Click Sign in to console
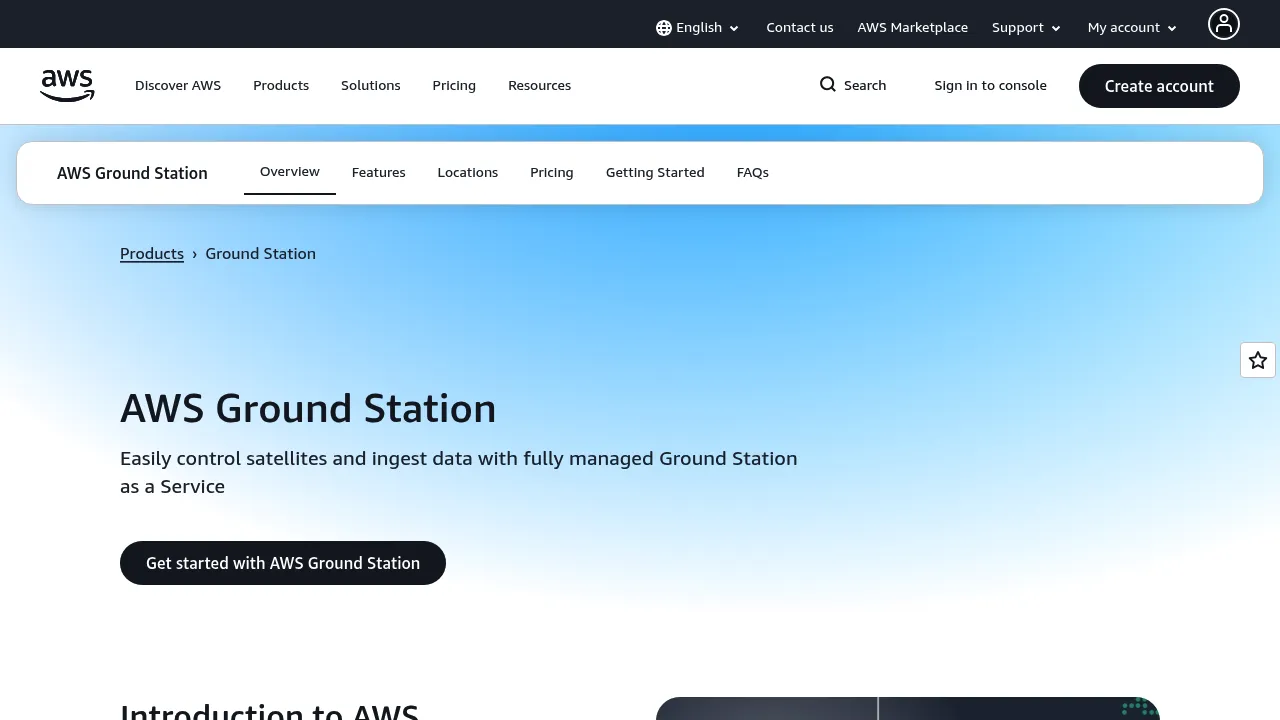Viewport: 1280px width, 720px height. click(991, 86)
